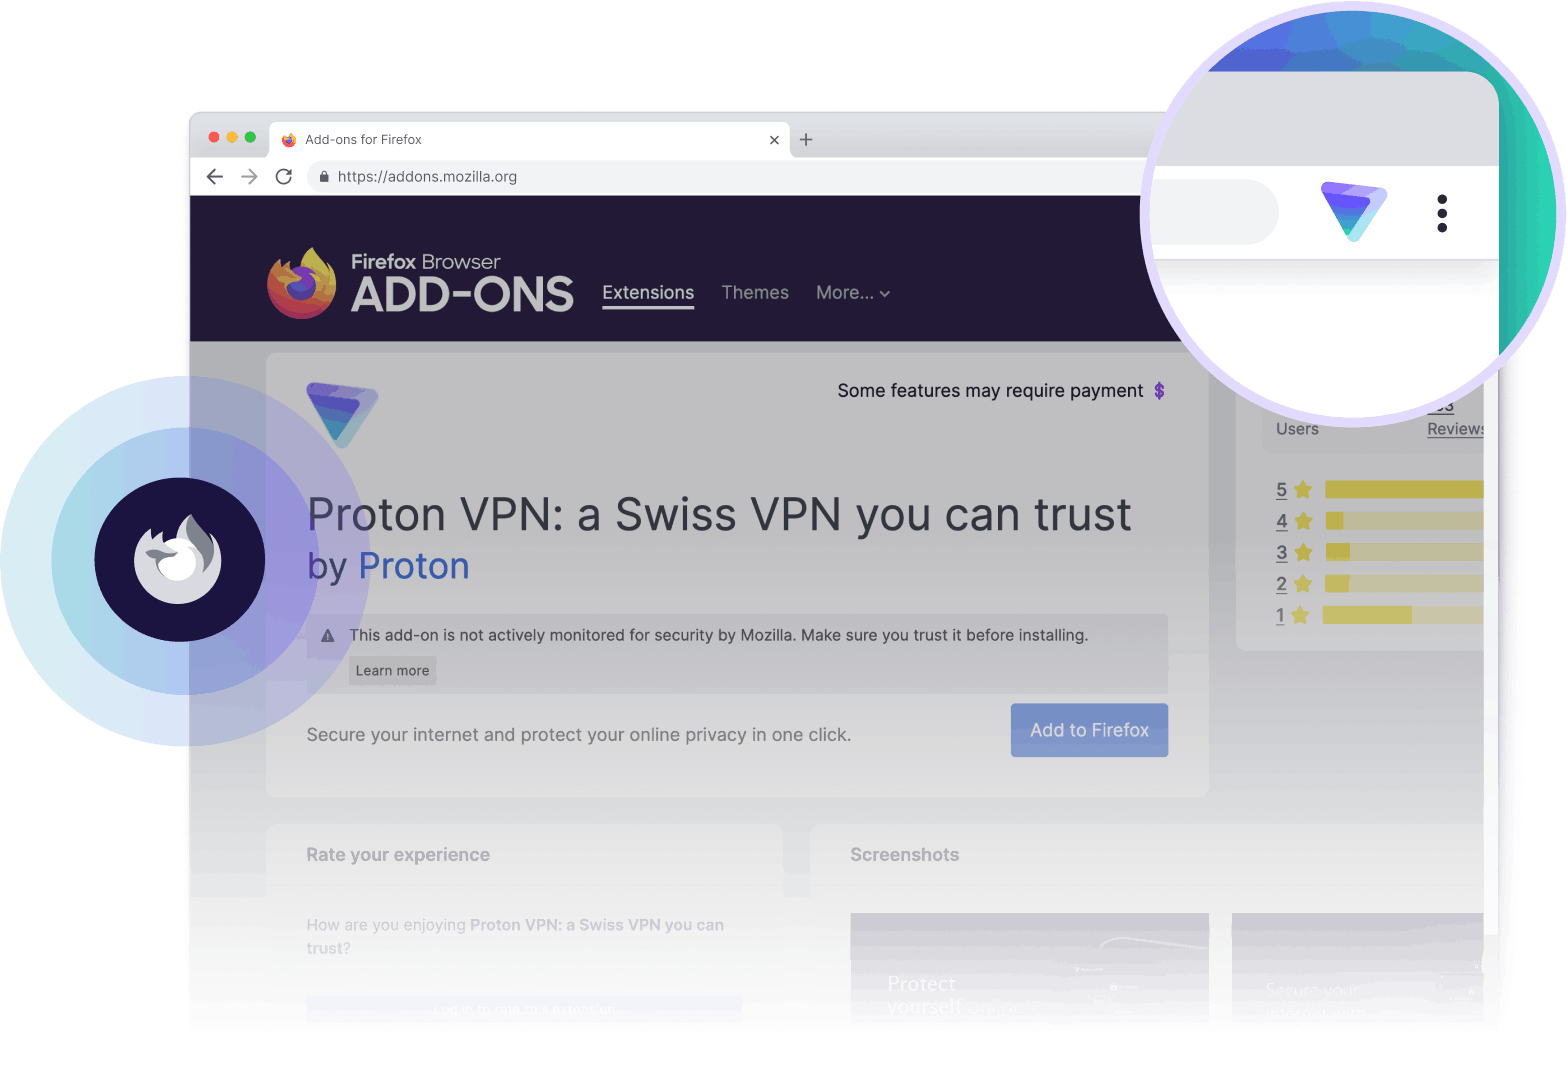The image size is (1567, 1091).
Task: Open a new tab with plus icon
Action: 806,140
